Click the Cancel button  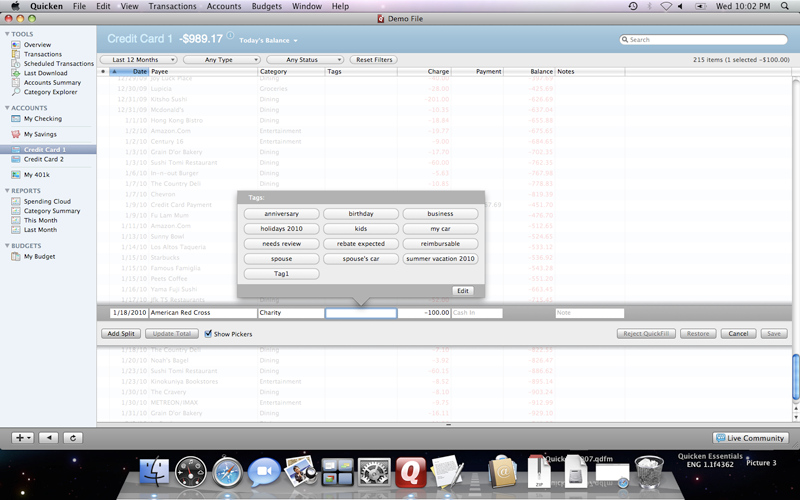[x=738, y=334]
